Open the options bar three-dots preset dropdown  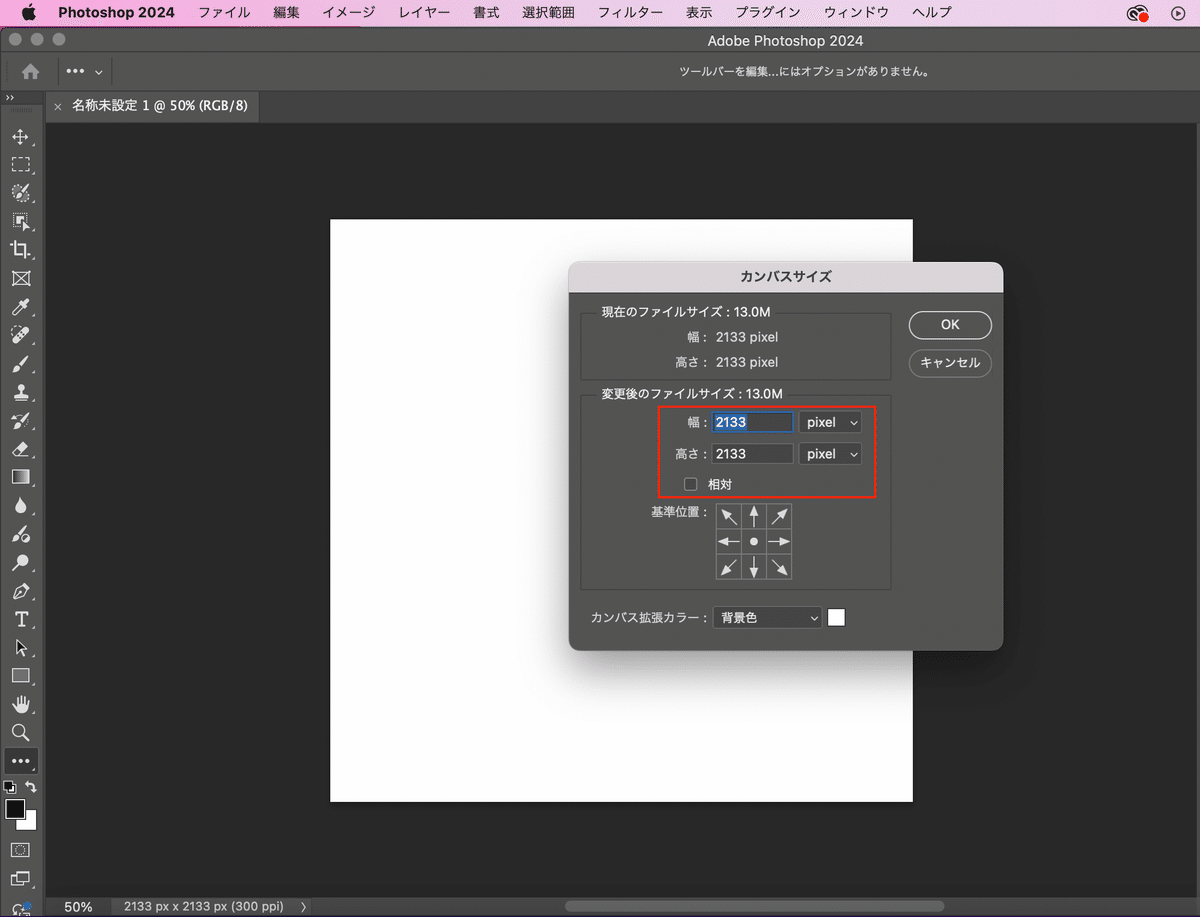(84, 71)
